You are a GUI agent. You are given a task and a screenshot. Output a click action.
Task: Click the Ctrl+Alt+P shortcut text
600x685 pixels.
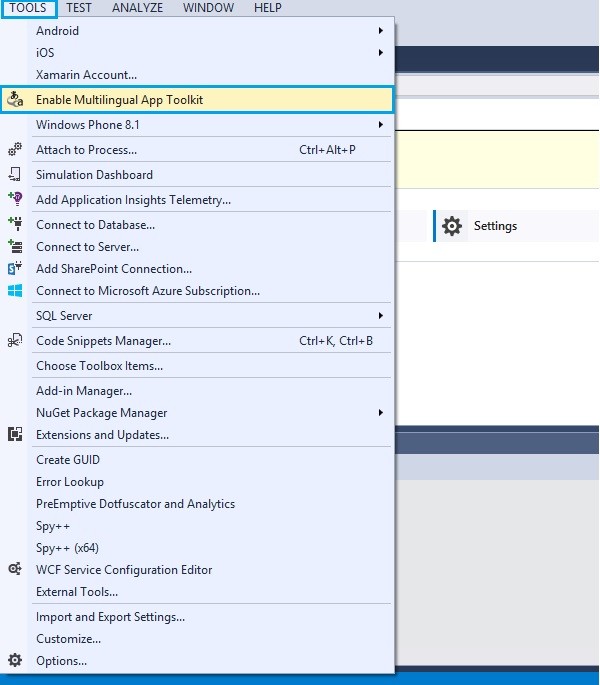(327, 149)
